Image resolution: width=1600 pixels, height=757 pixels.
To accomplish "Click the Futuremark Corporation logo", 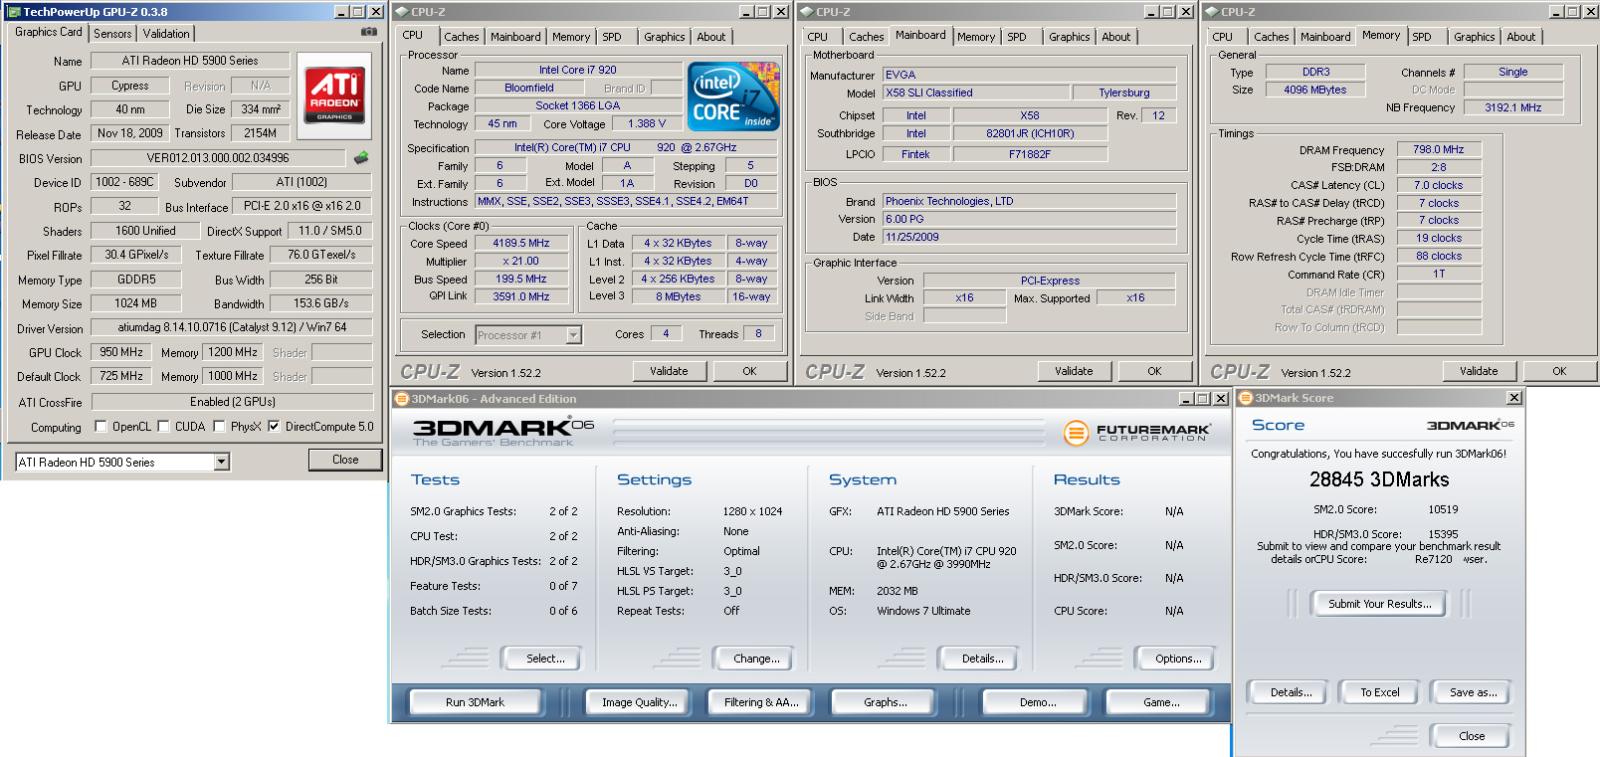I will tap(1137, 433).
